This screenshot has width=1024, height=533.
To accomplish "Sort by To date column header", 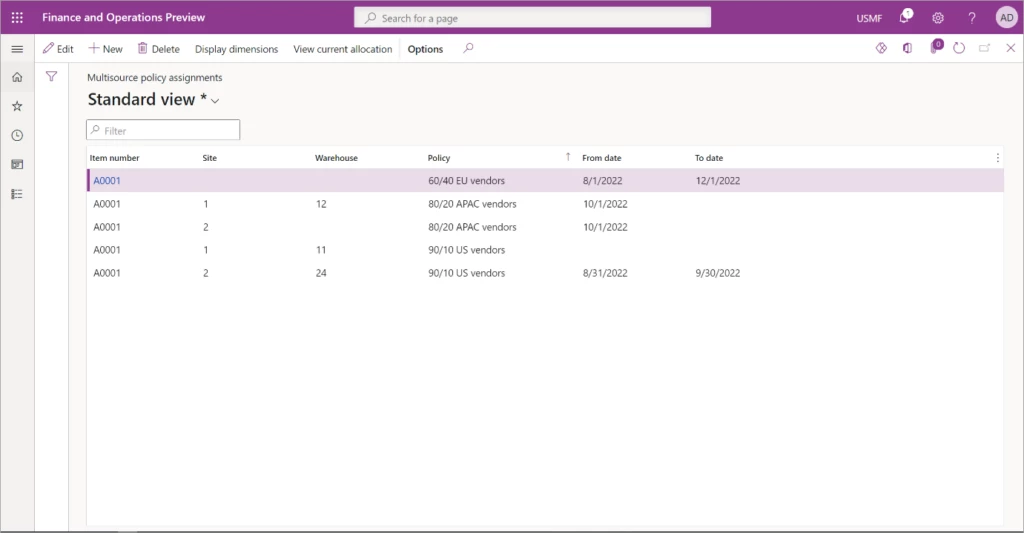I will pyautogui.click(x=709, y=158).
